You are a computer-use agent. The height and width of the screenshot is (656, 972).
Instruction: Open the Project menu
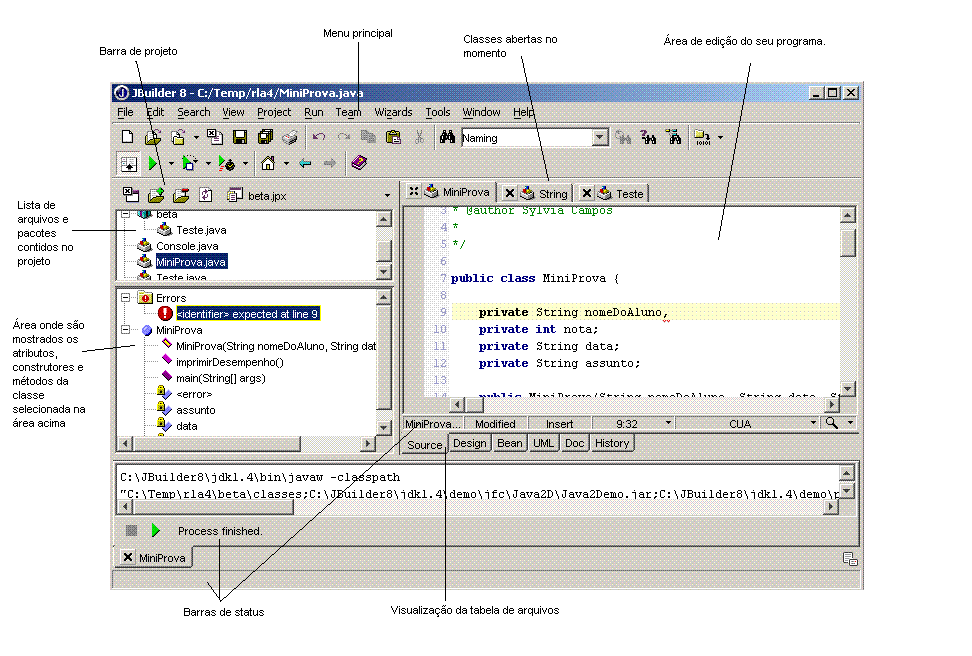(x=274, y=112)
